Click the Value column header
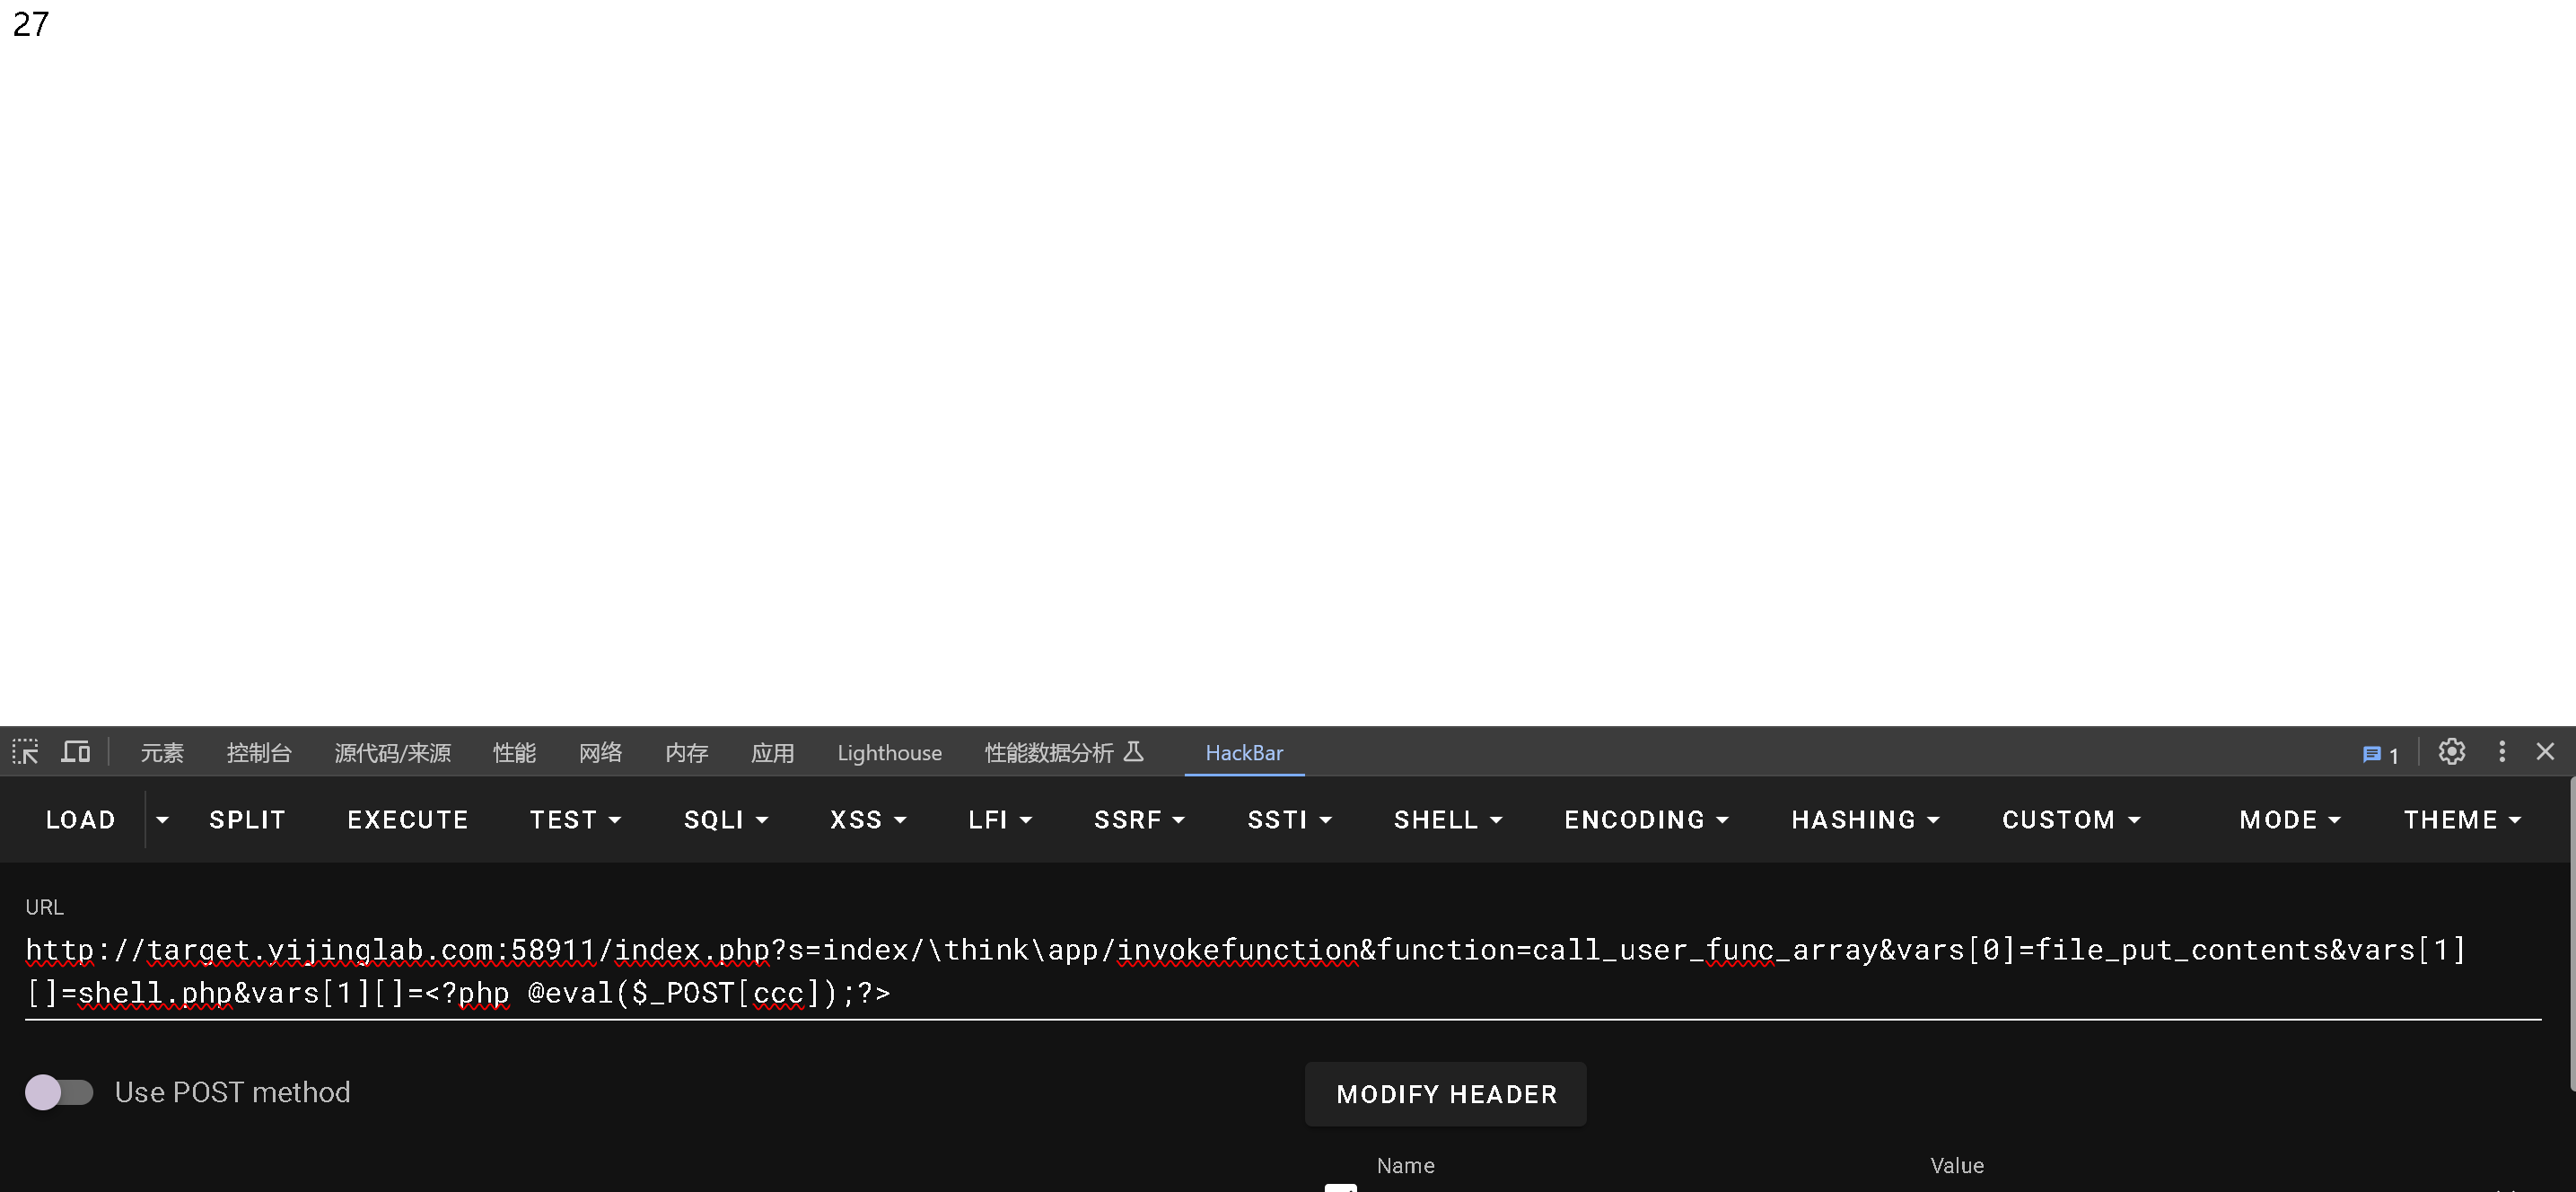 click(x=1957, y=1165)
